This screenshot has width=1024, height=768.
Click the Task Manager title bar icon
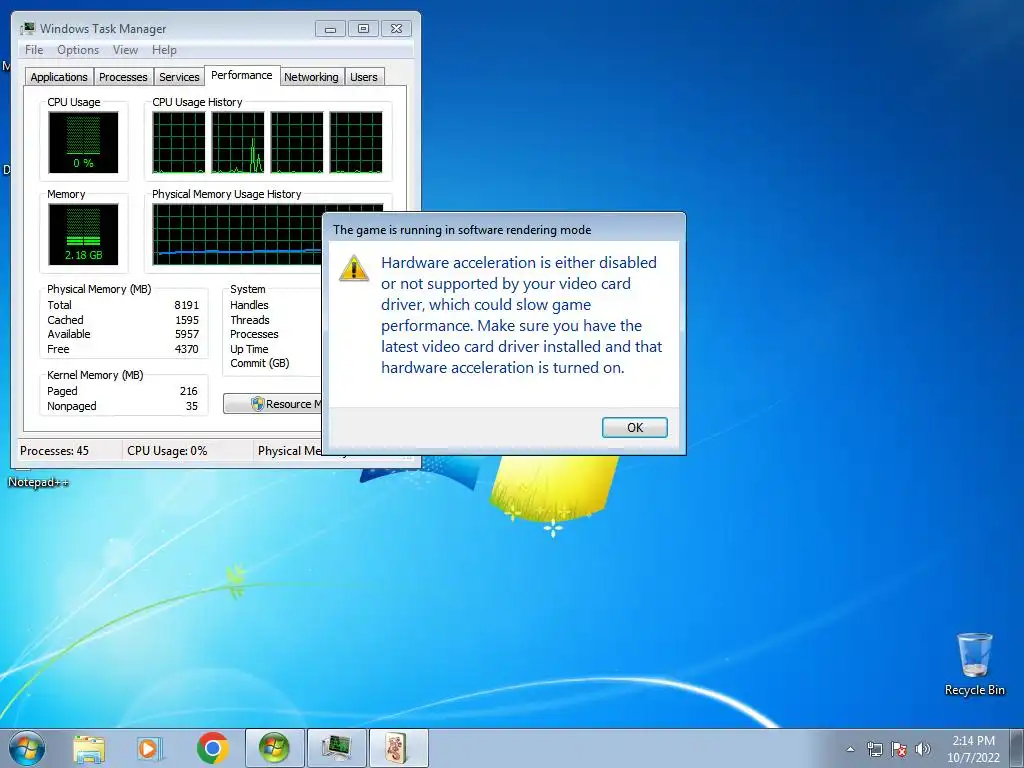tap(27, 29)
